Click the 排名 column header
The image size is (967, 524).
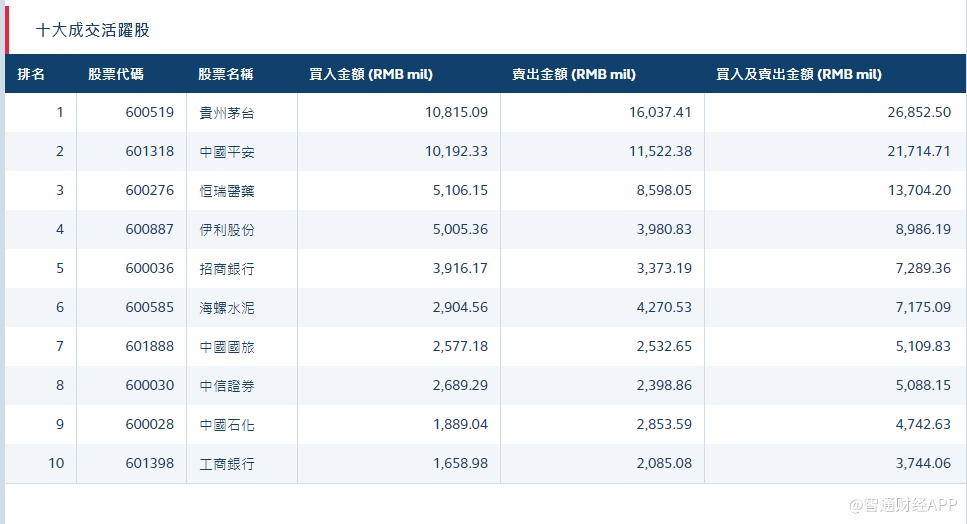tap(31, 75)
